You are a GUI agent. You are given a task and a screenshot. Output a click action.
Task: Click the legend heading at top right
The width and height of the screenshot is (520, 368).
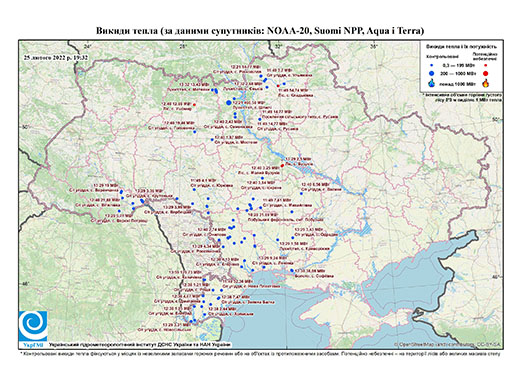click(461, 47)
